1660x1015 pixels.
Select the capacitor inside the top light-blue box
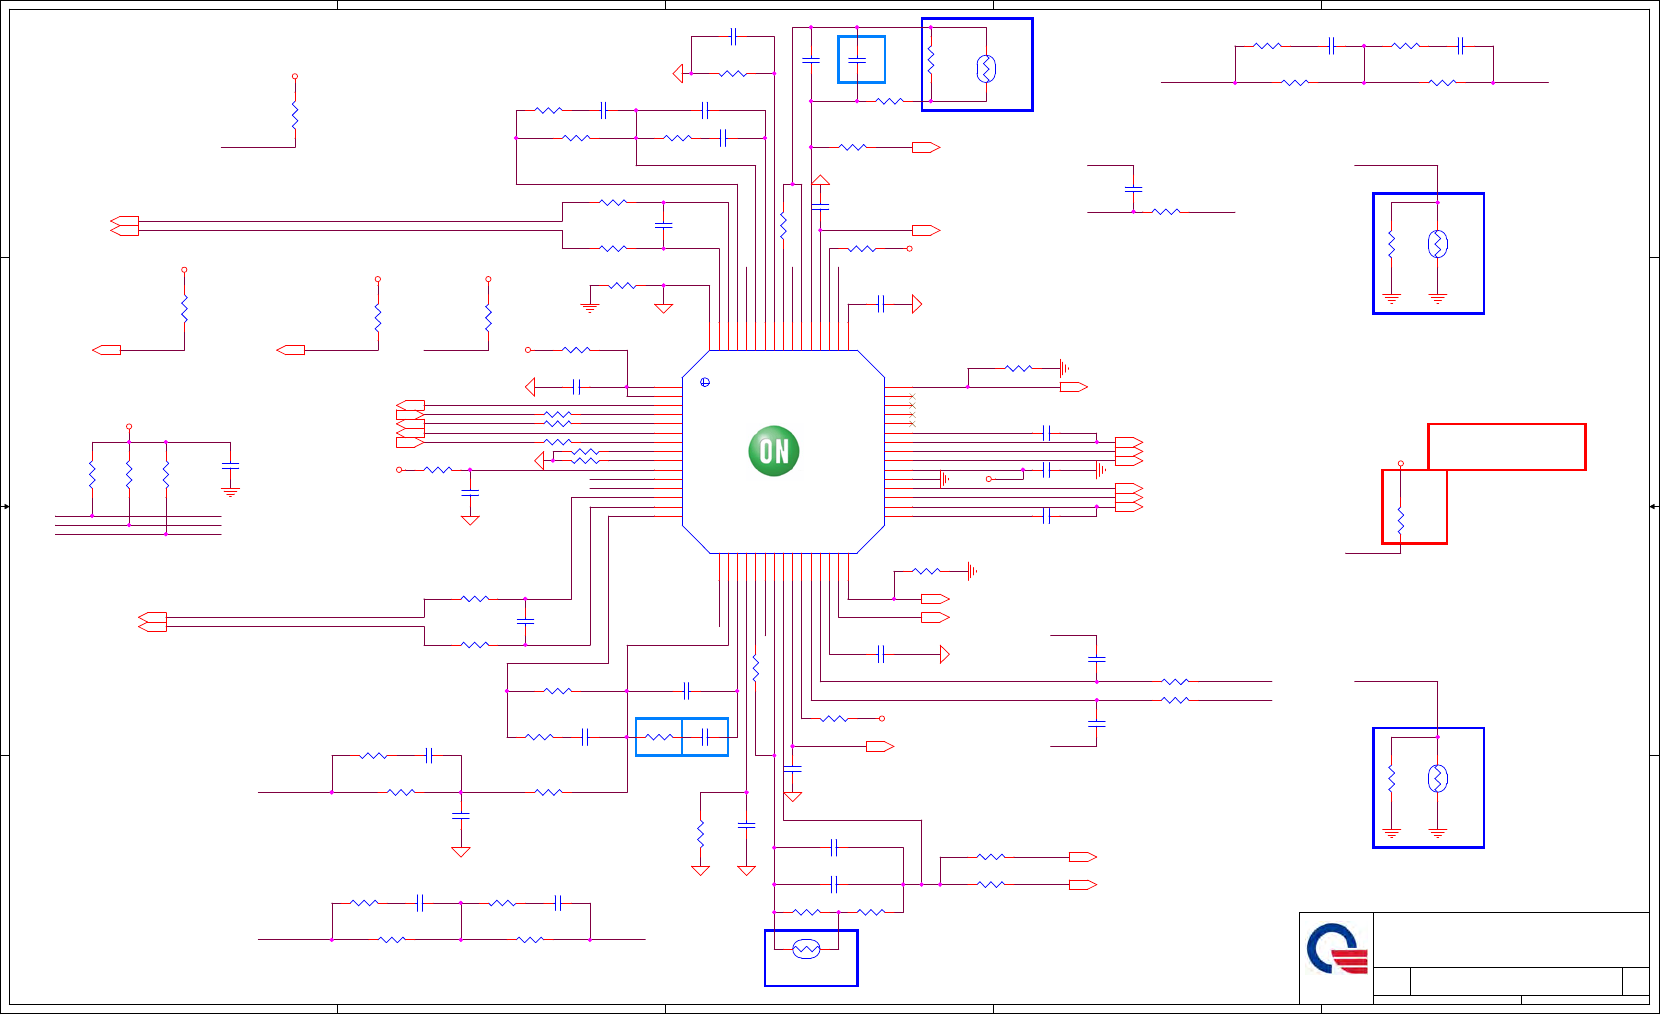[857, 61]
